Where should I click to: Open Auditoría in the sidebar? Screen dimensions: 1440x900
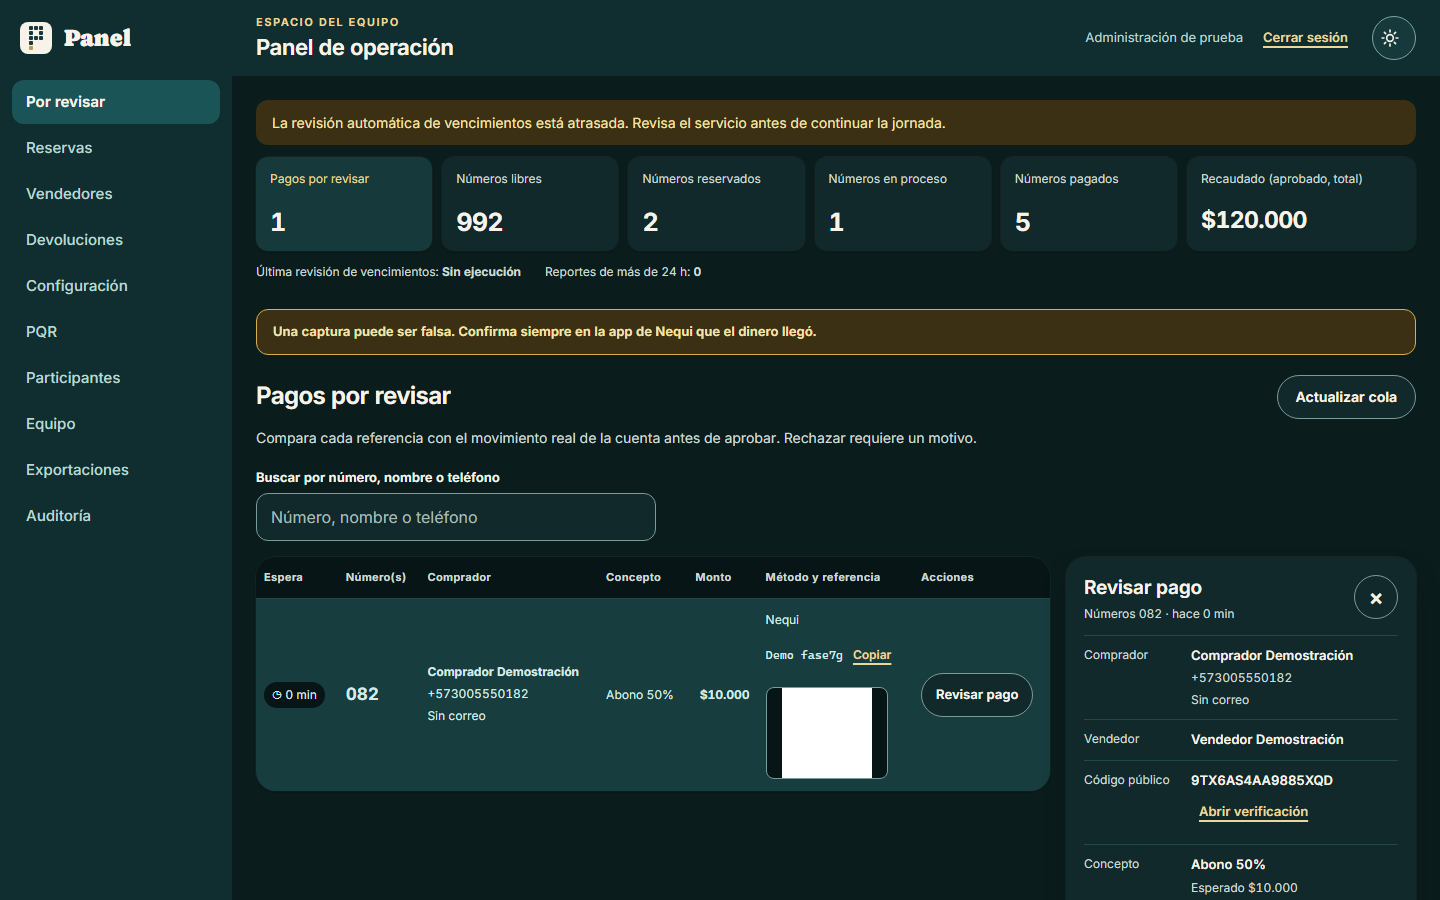click(116, 516)
